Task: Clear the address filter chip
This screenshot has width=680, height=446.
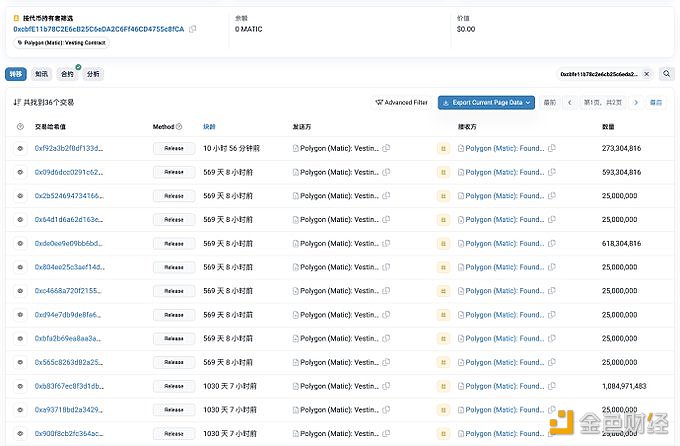Action: tap(646, 74)
